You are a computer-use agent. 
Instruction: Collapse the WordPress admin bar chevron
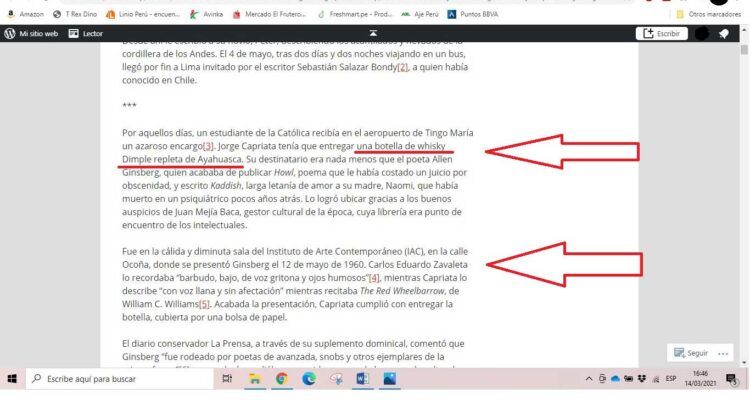point(373,33)
